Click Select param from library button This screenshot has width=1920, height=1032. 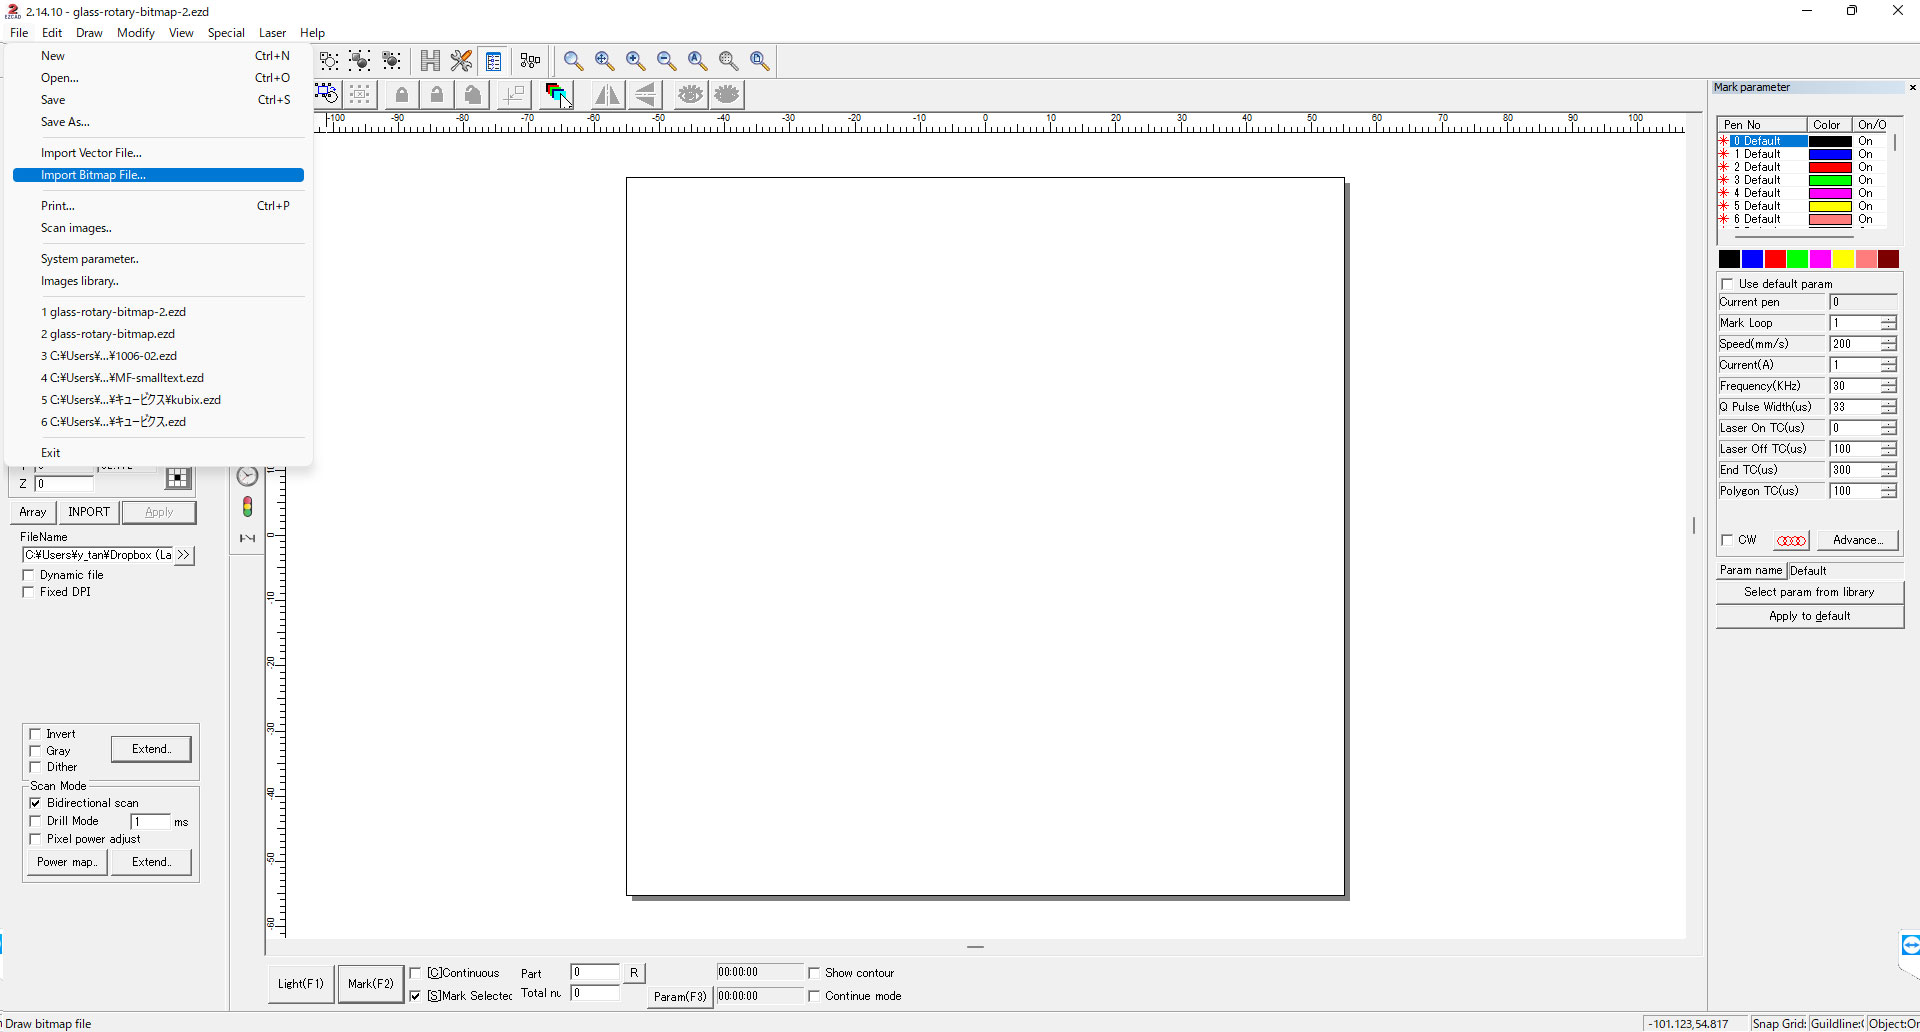pyautogui.click(x=1809, y=592)
